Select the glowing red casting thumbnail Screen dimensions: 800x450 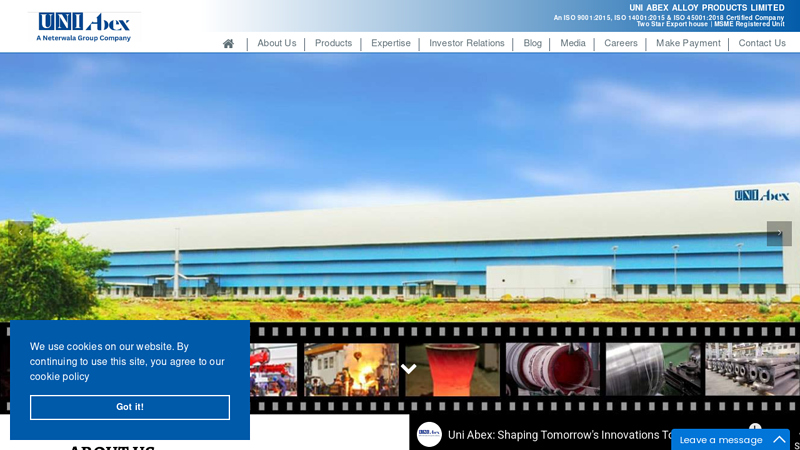click(452, 369)
